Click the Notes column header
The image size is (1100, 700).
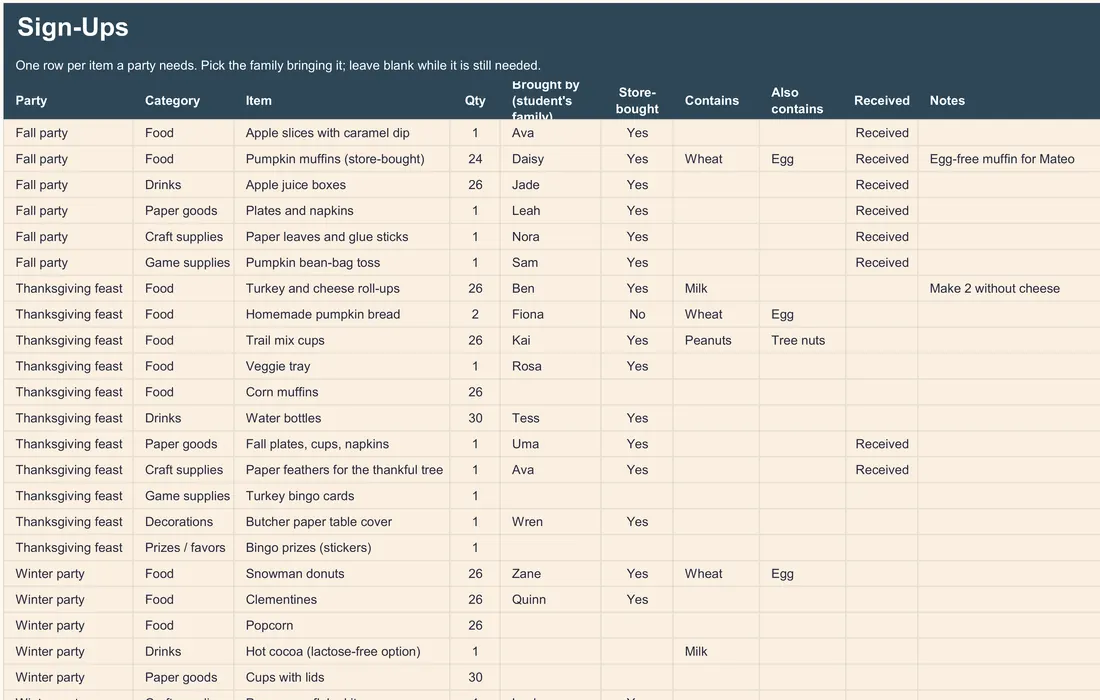pyautogui.click(x=1008, y=100)
